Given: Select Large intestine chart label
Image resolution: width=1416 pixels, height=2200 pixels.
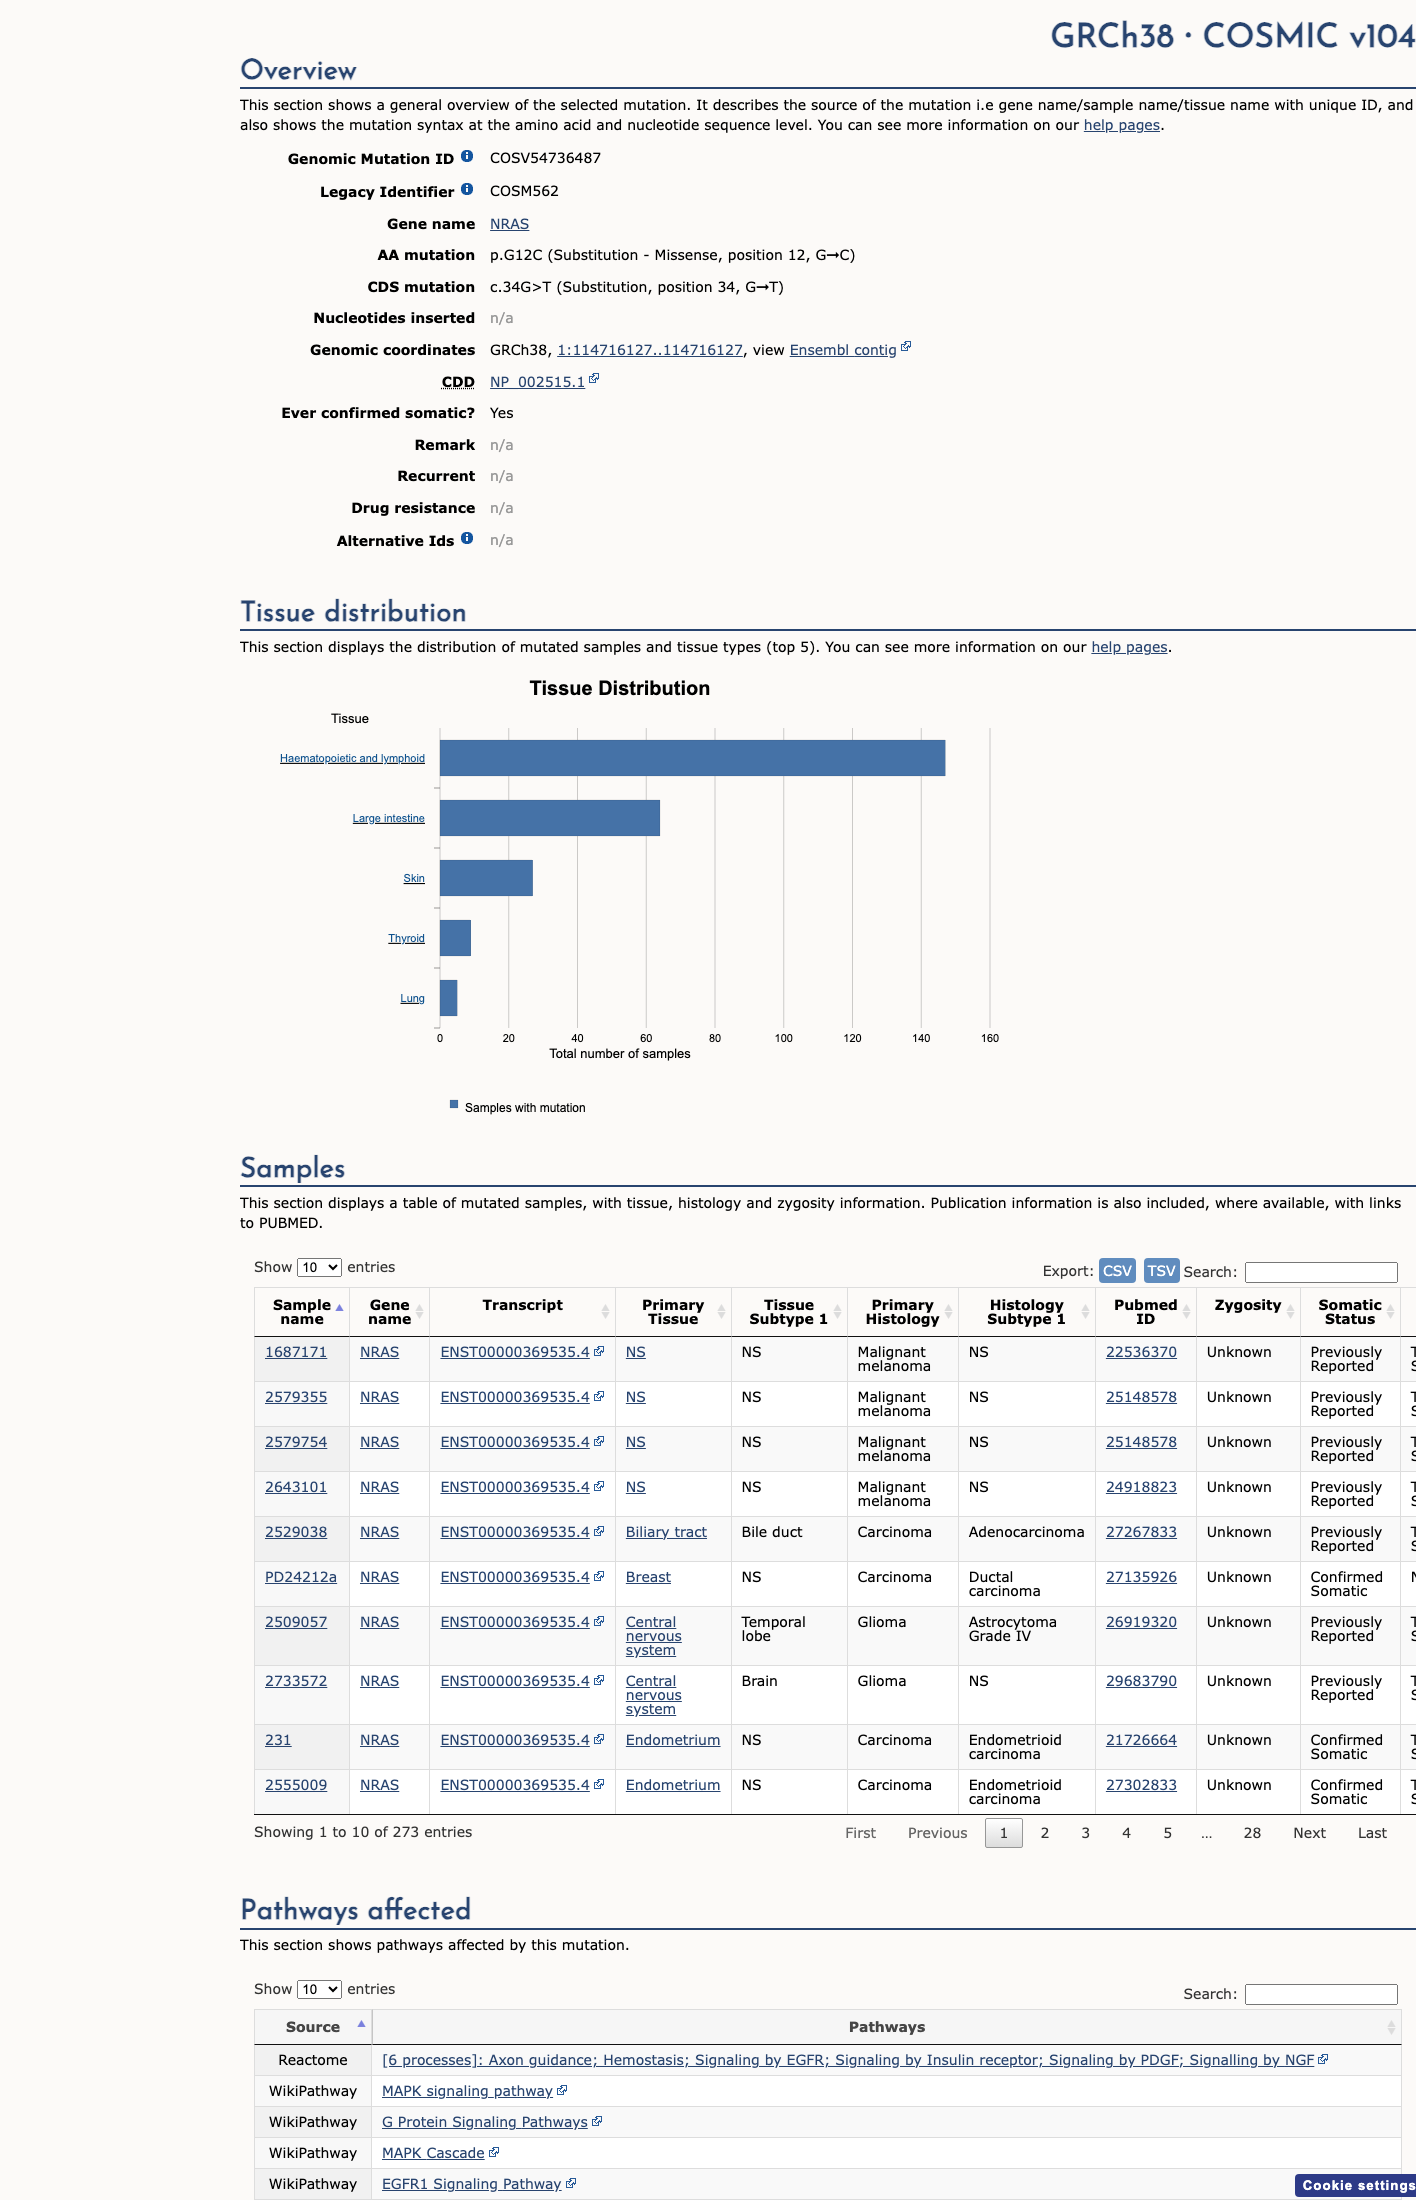Looking at the screenshot, I should click(x=388, y=818).
